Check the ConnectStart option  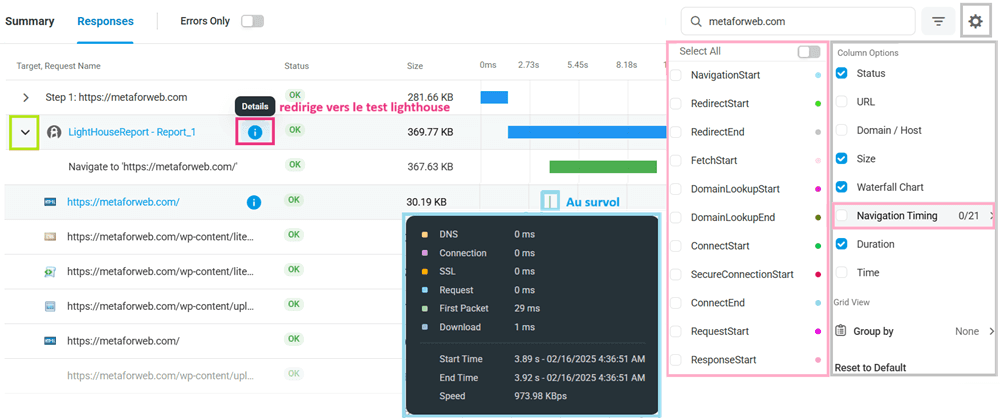[676, 246]
